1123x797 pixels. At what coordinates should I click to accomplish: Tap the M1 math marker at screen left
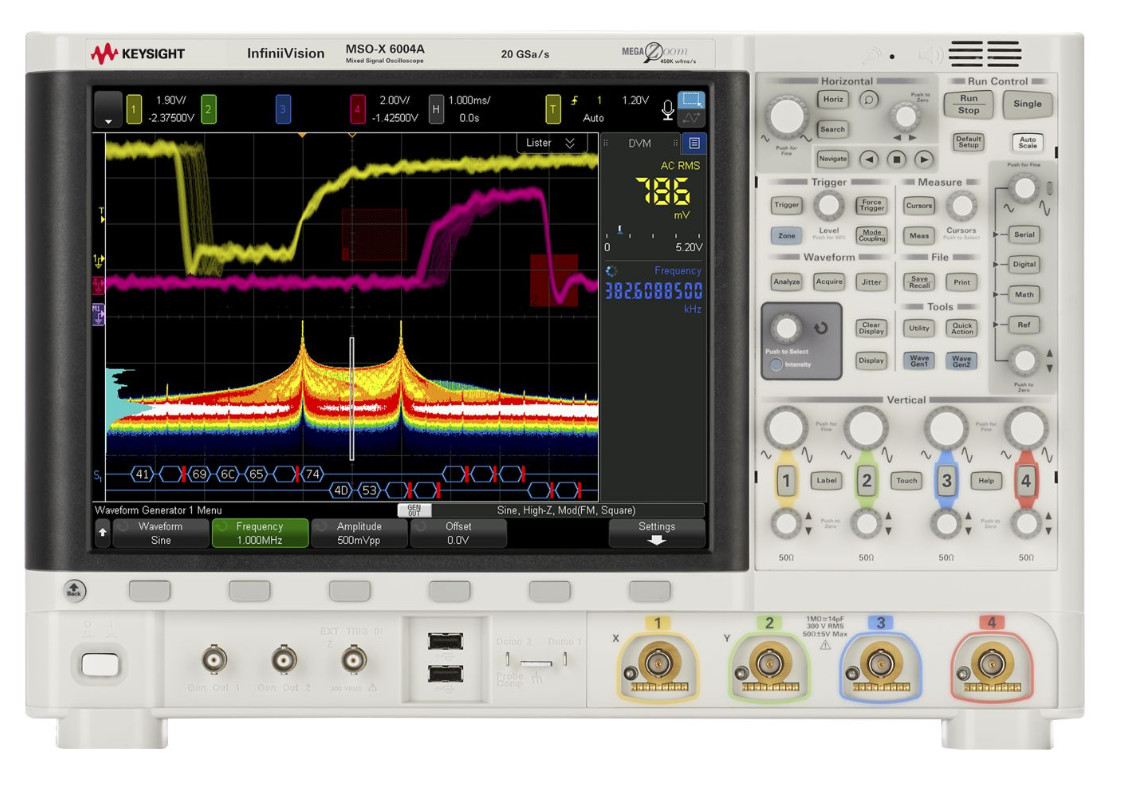tap(98, 312)
